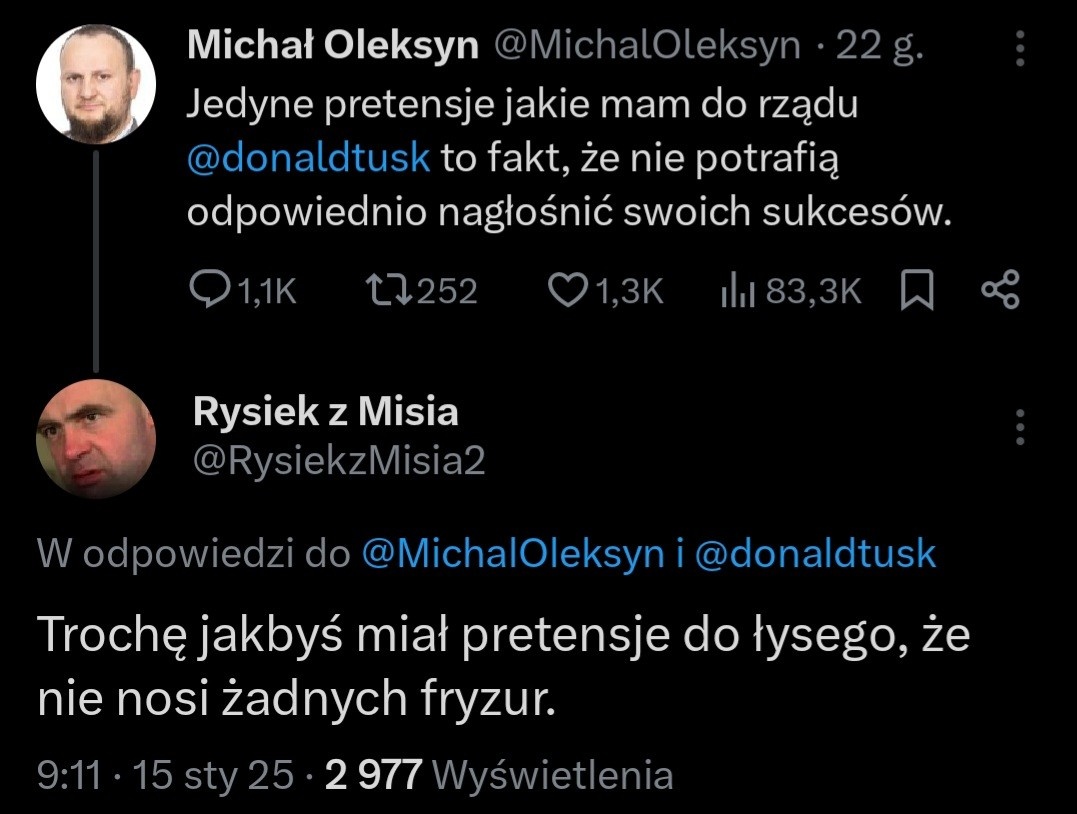Image resolution: width=1077 pixels, height=814 pixels.
Task: Click the Michał Oleksyn display name
Action: coord(333,46)
